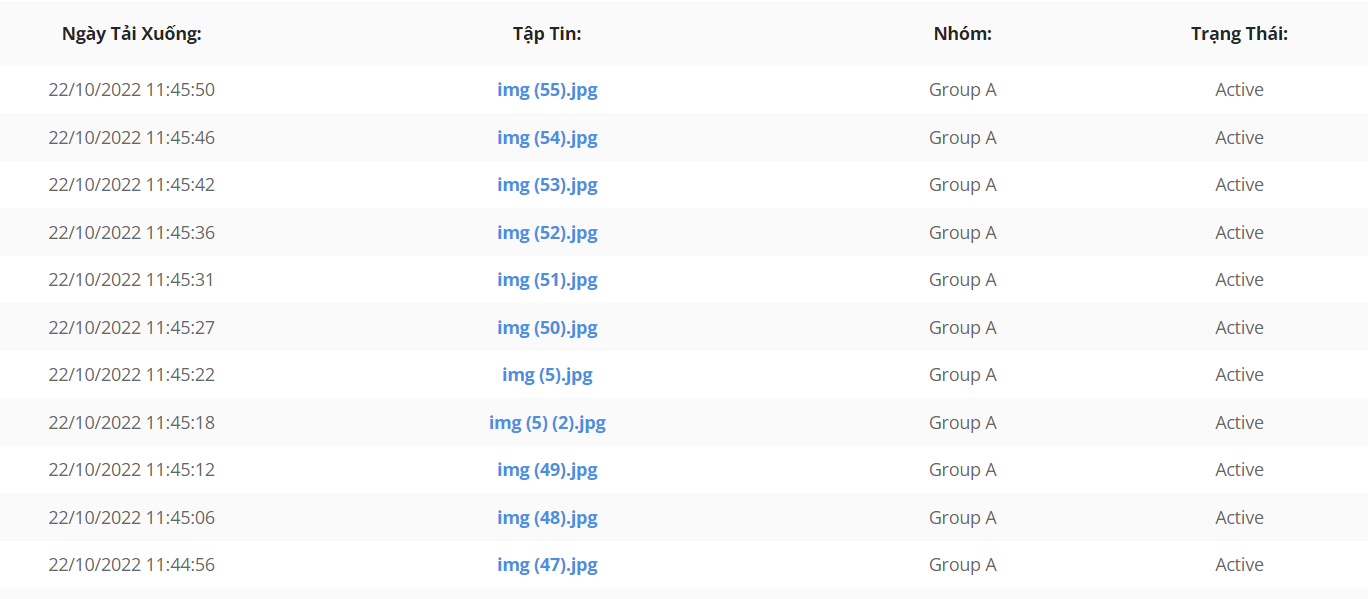
Task: Open file link img (50).jpg
Action: coord(547,328)
